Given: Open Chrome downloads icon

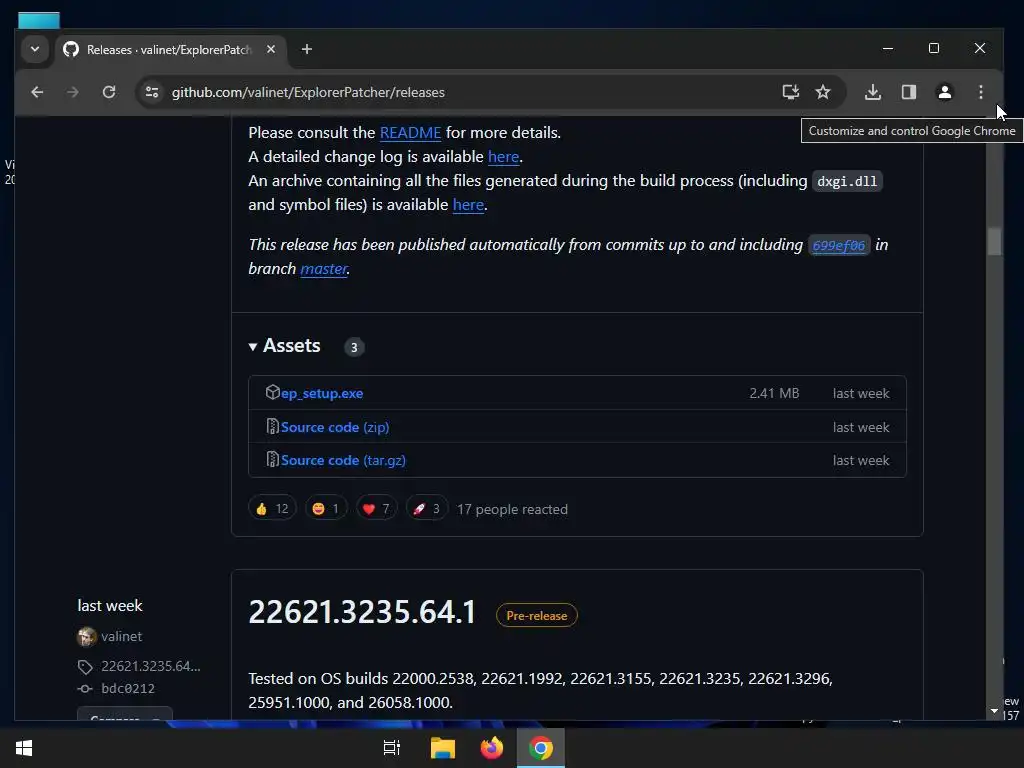Looking at the screenshot, I should [872, 92].
